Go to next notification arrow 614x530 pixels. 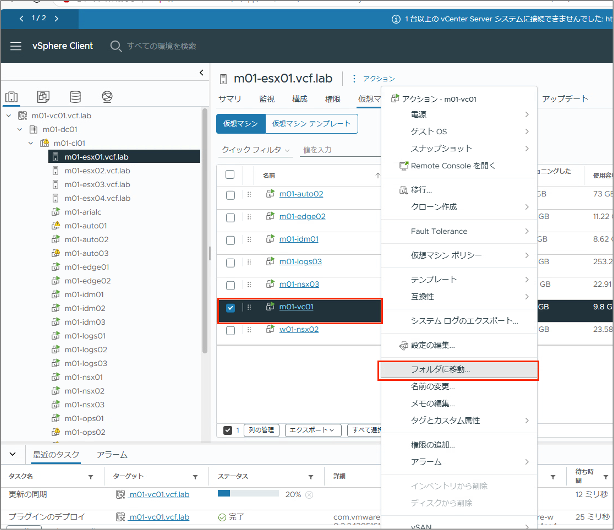[x=57, y=18]
